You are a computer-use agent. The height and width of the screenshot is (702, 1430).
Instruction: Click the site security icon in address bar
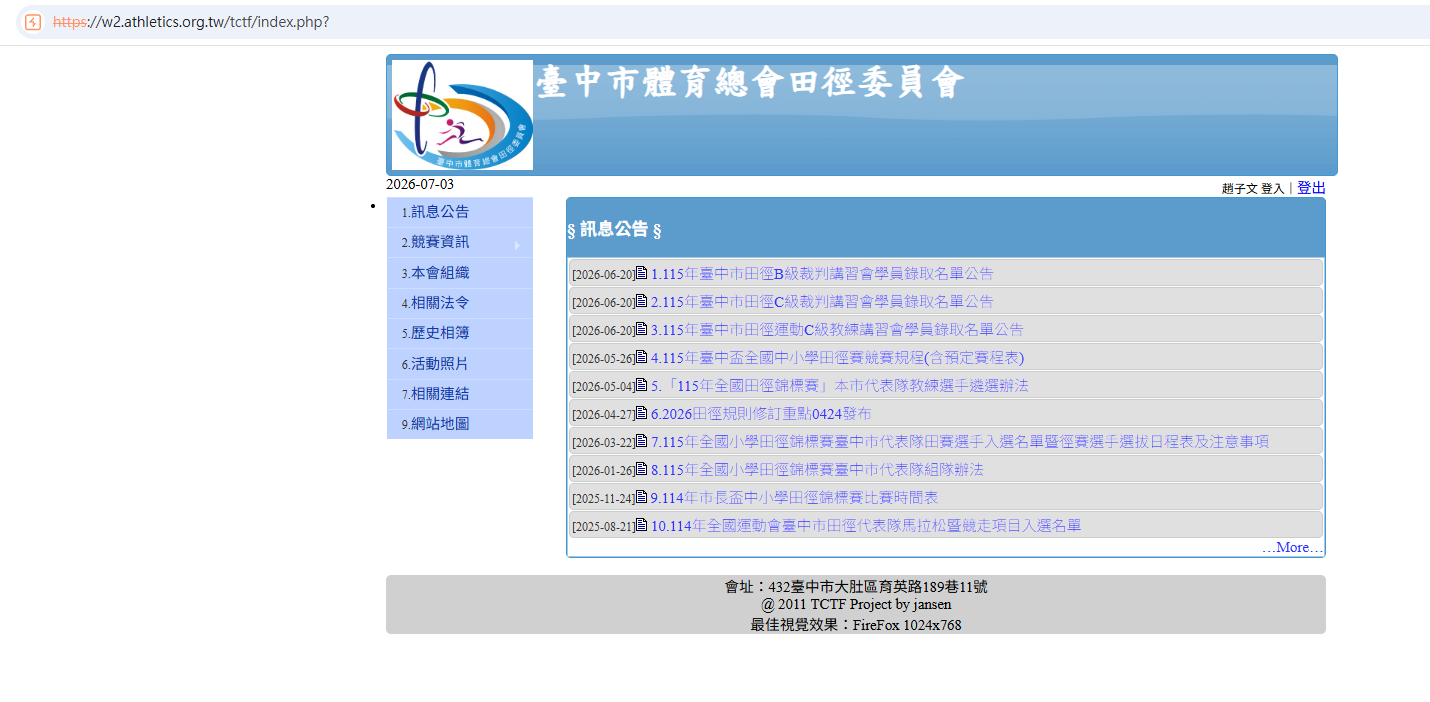coord(33,22)
